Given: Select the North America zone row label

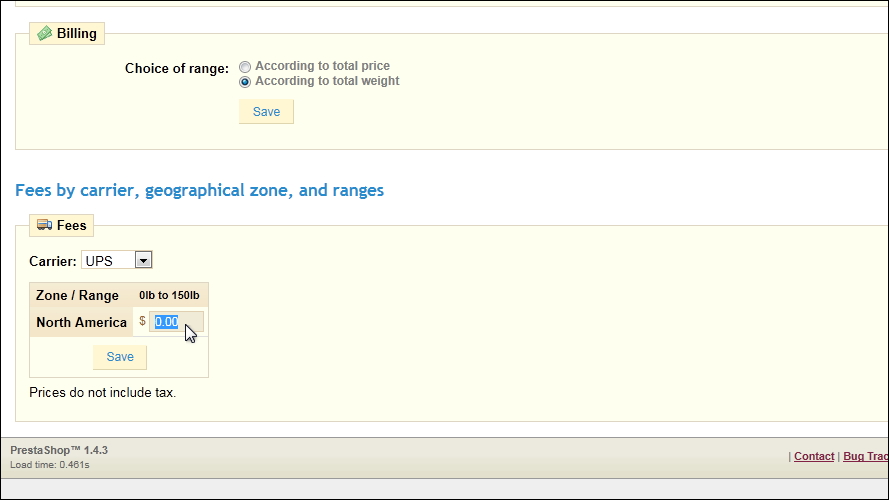Looking at the screenshot, I should click(x=81, y=323).
